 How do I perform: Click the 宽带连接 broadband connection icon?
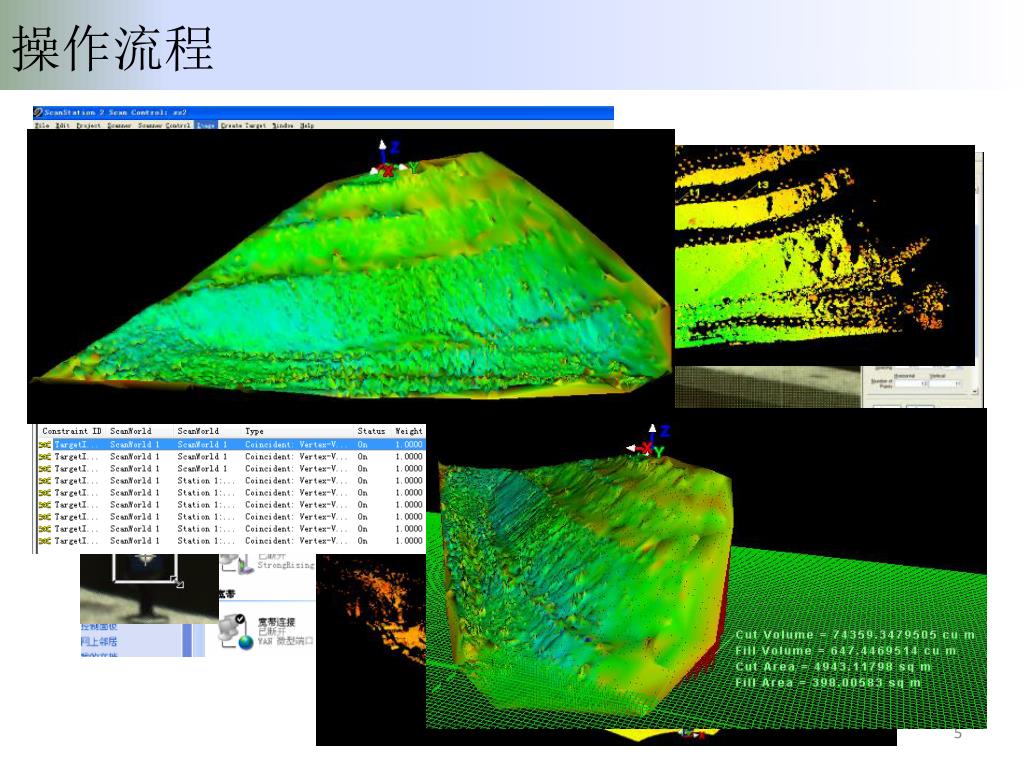pyautogui.click(x=236, y=632)
